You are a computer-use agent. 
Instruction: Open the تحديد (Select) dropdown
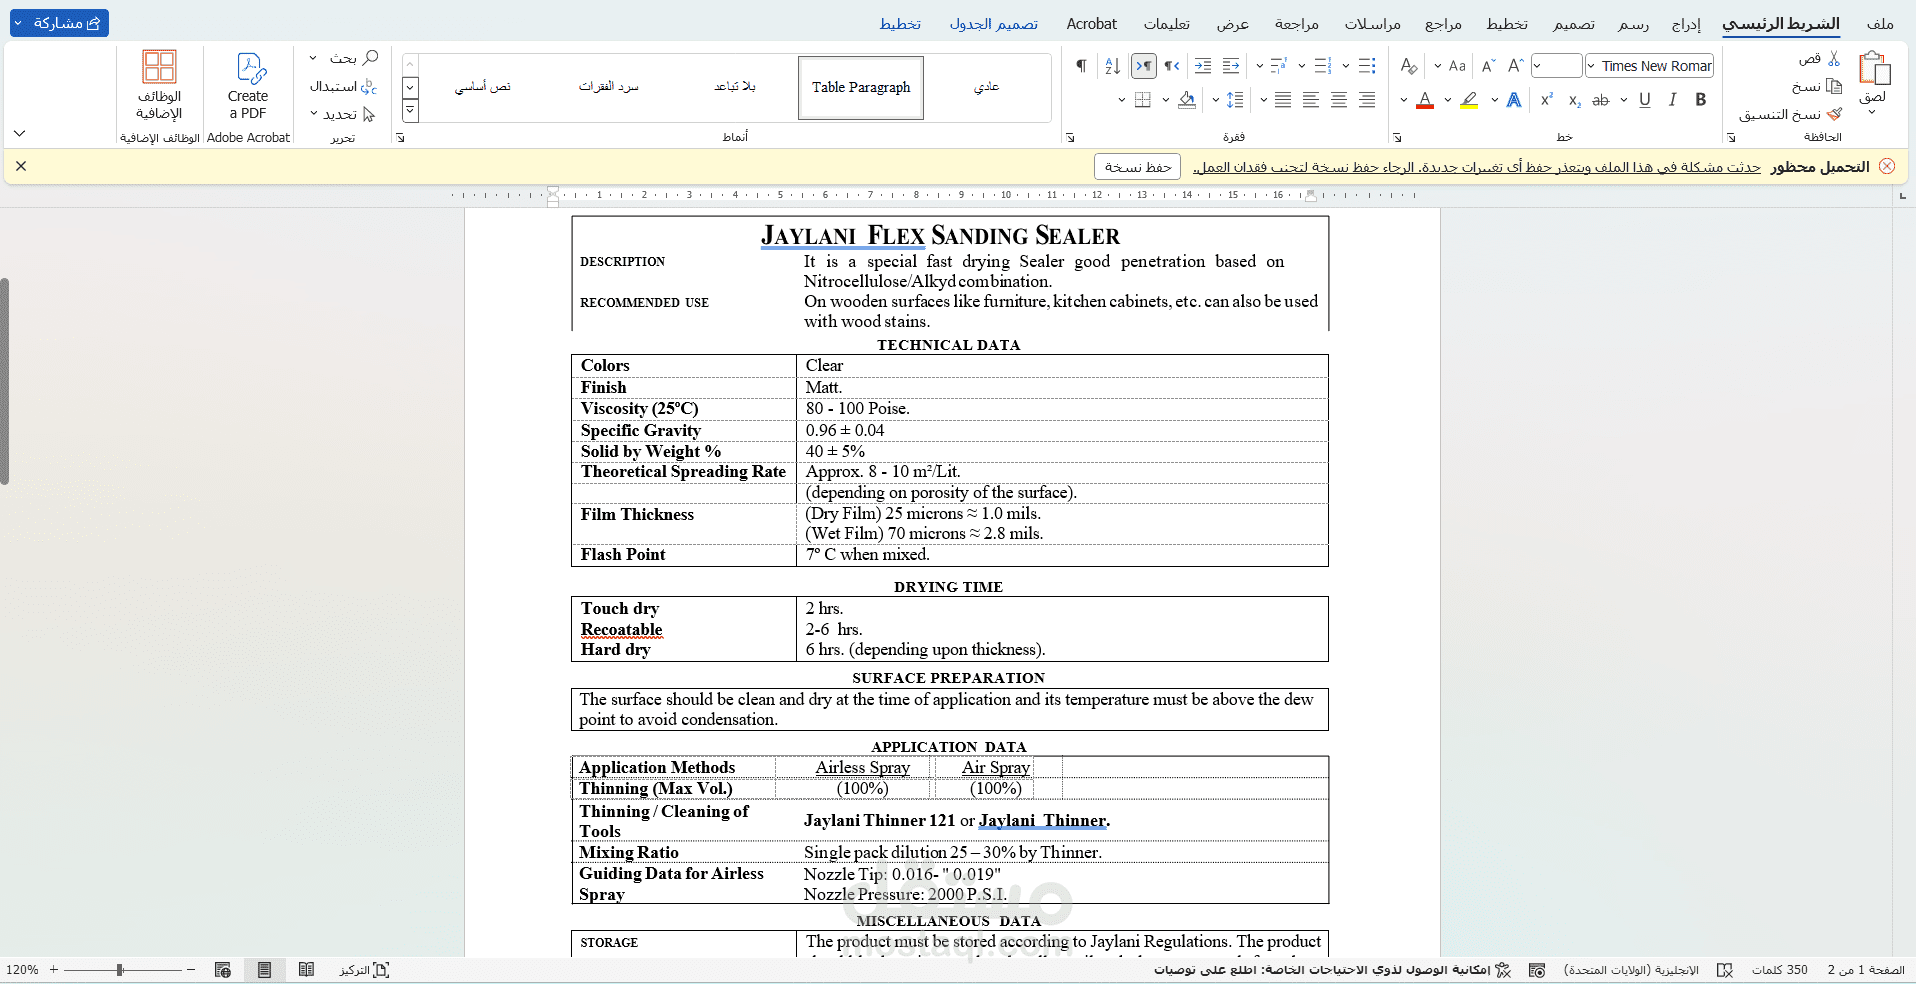[341, 114]
